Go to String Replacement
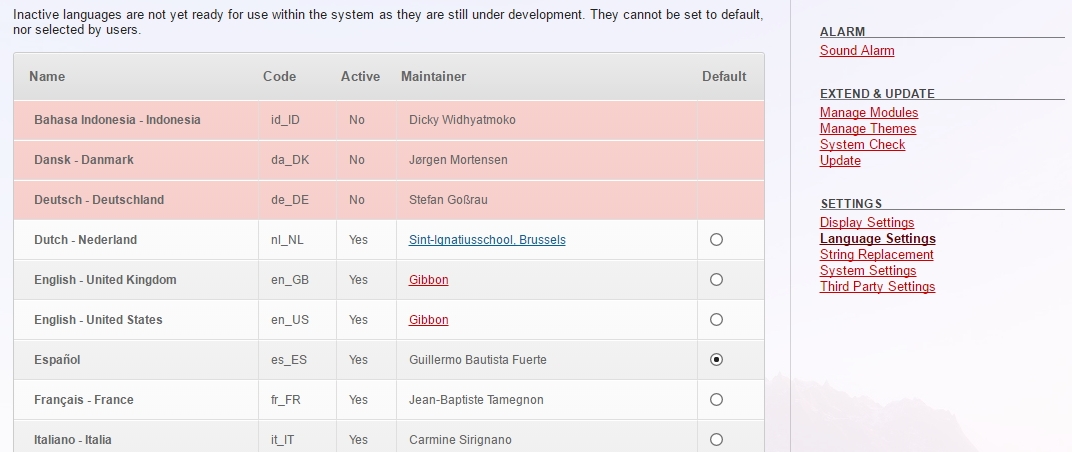Screen dimensions: 1072x452 point(876,255)
